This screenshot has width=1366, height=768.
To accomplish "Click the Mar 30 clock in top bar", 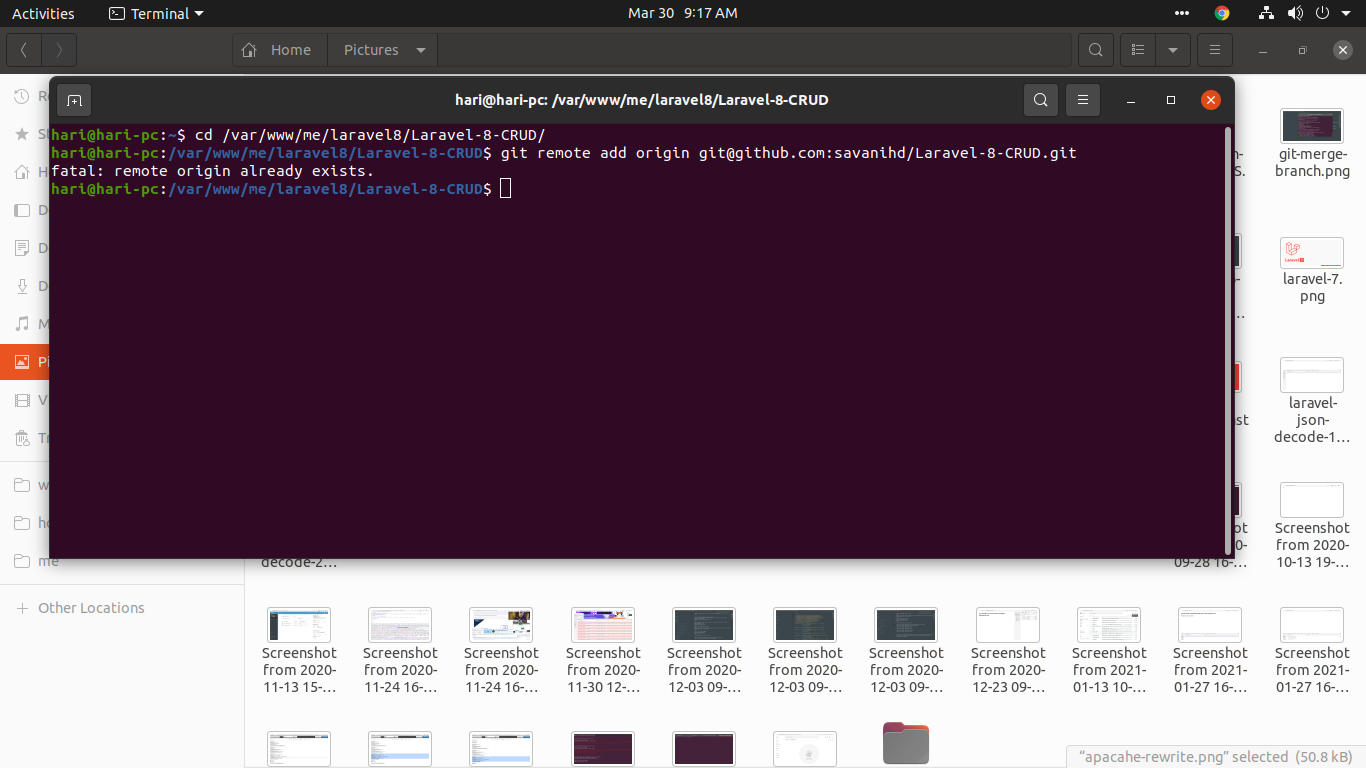I will click(x=683, y=13).
